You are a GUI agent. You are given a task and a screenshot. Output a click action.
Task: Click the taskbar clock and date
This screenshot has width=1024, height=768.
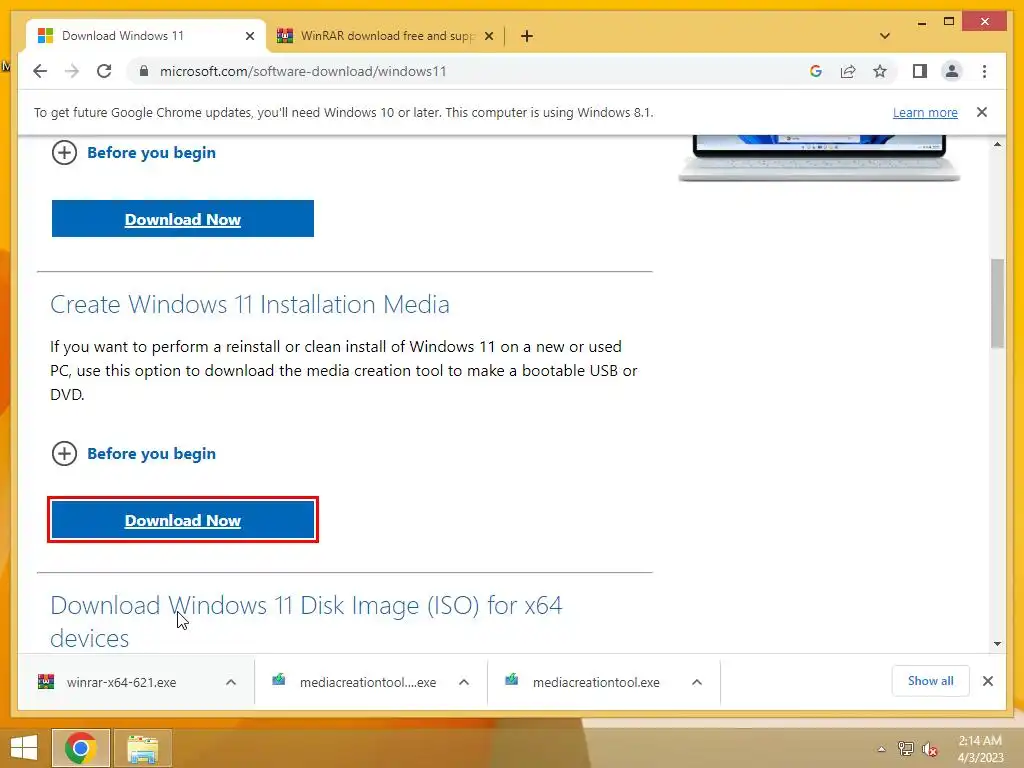[980, 749]
